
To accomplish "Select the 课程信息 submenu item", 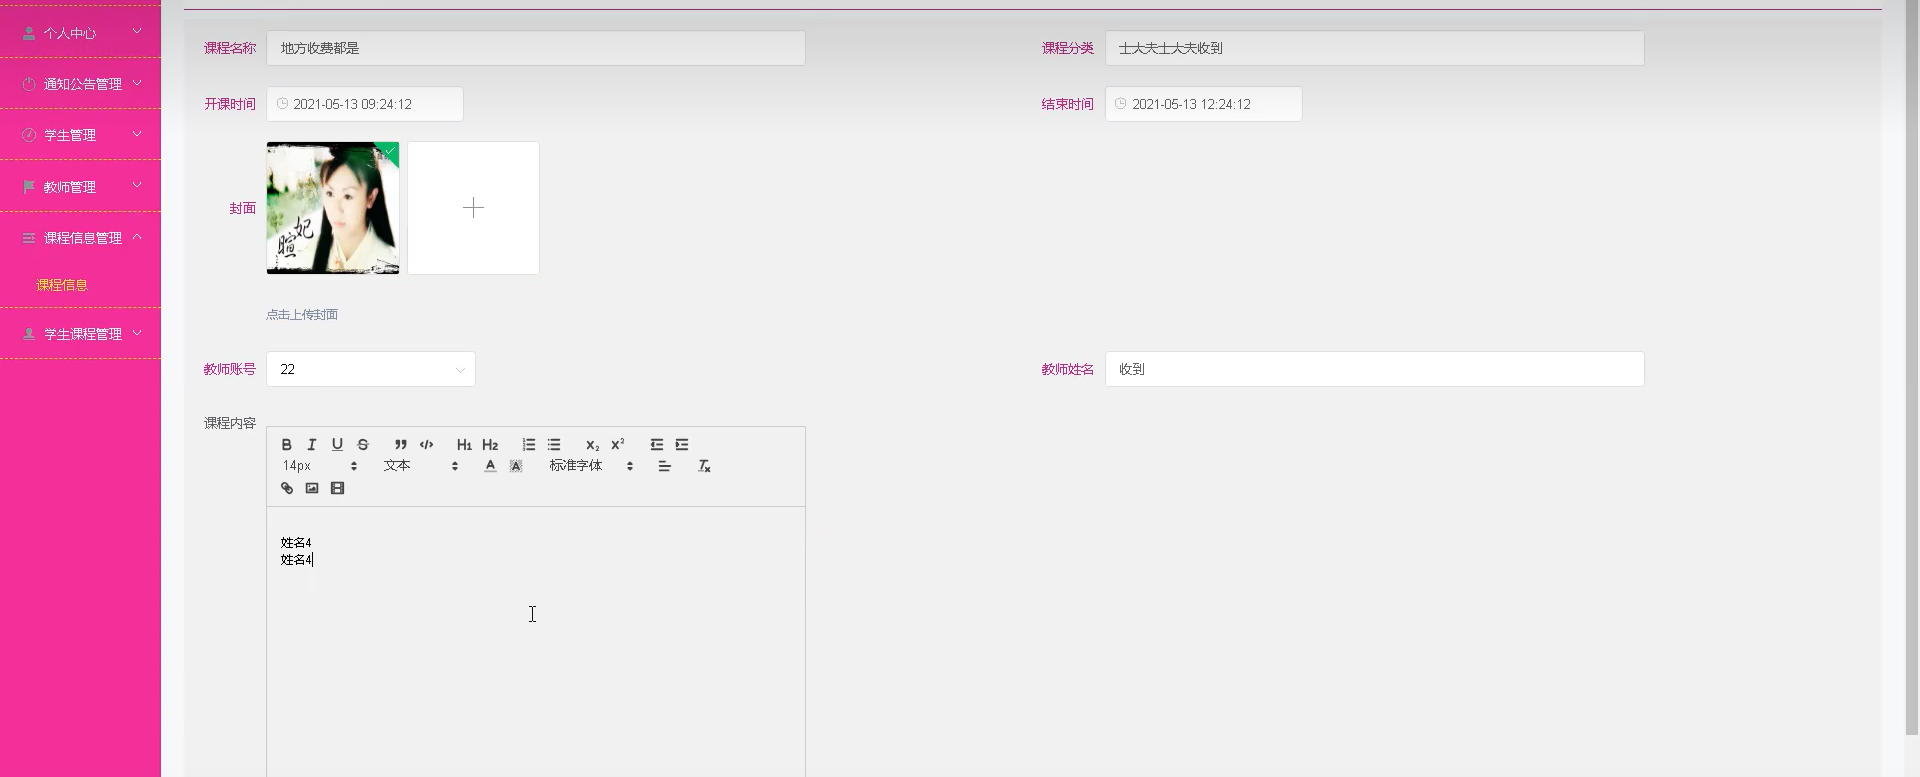I will 62,285.
